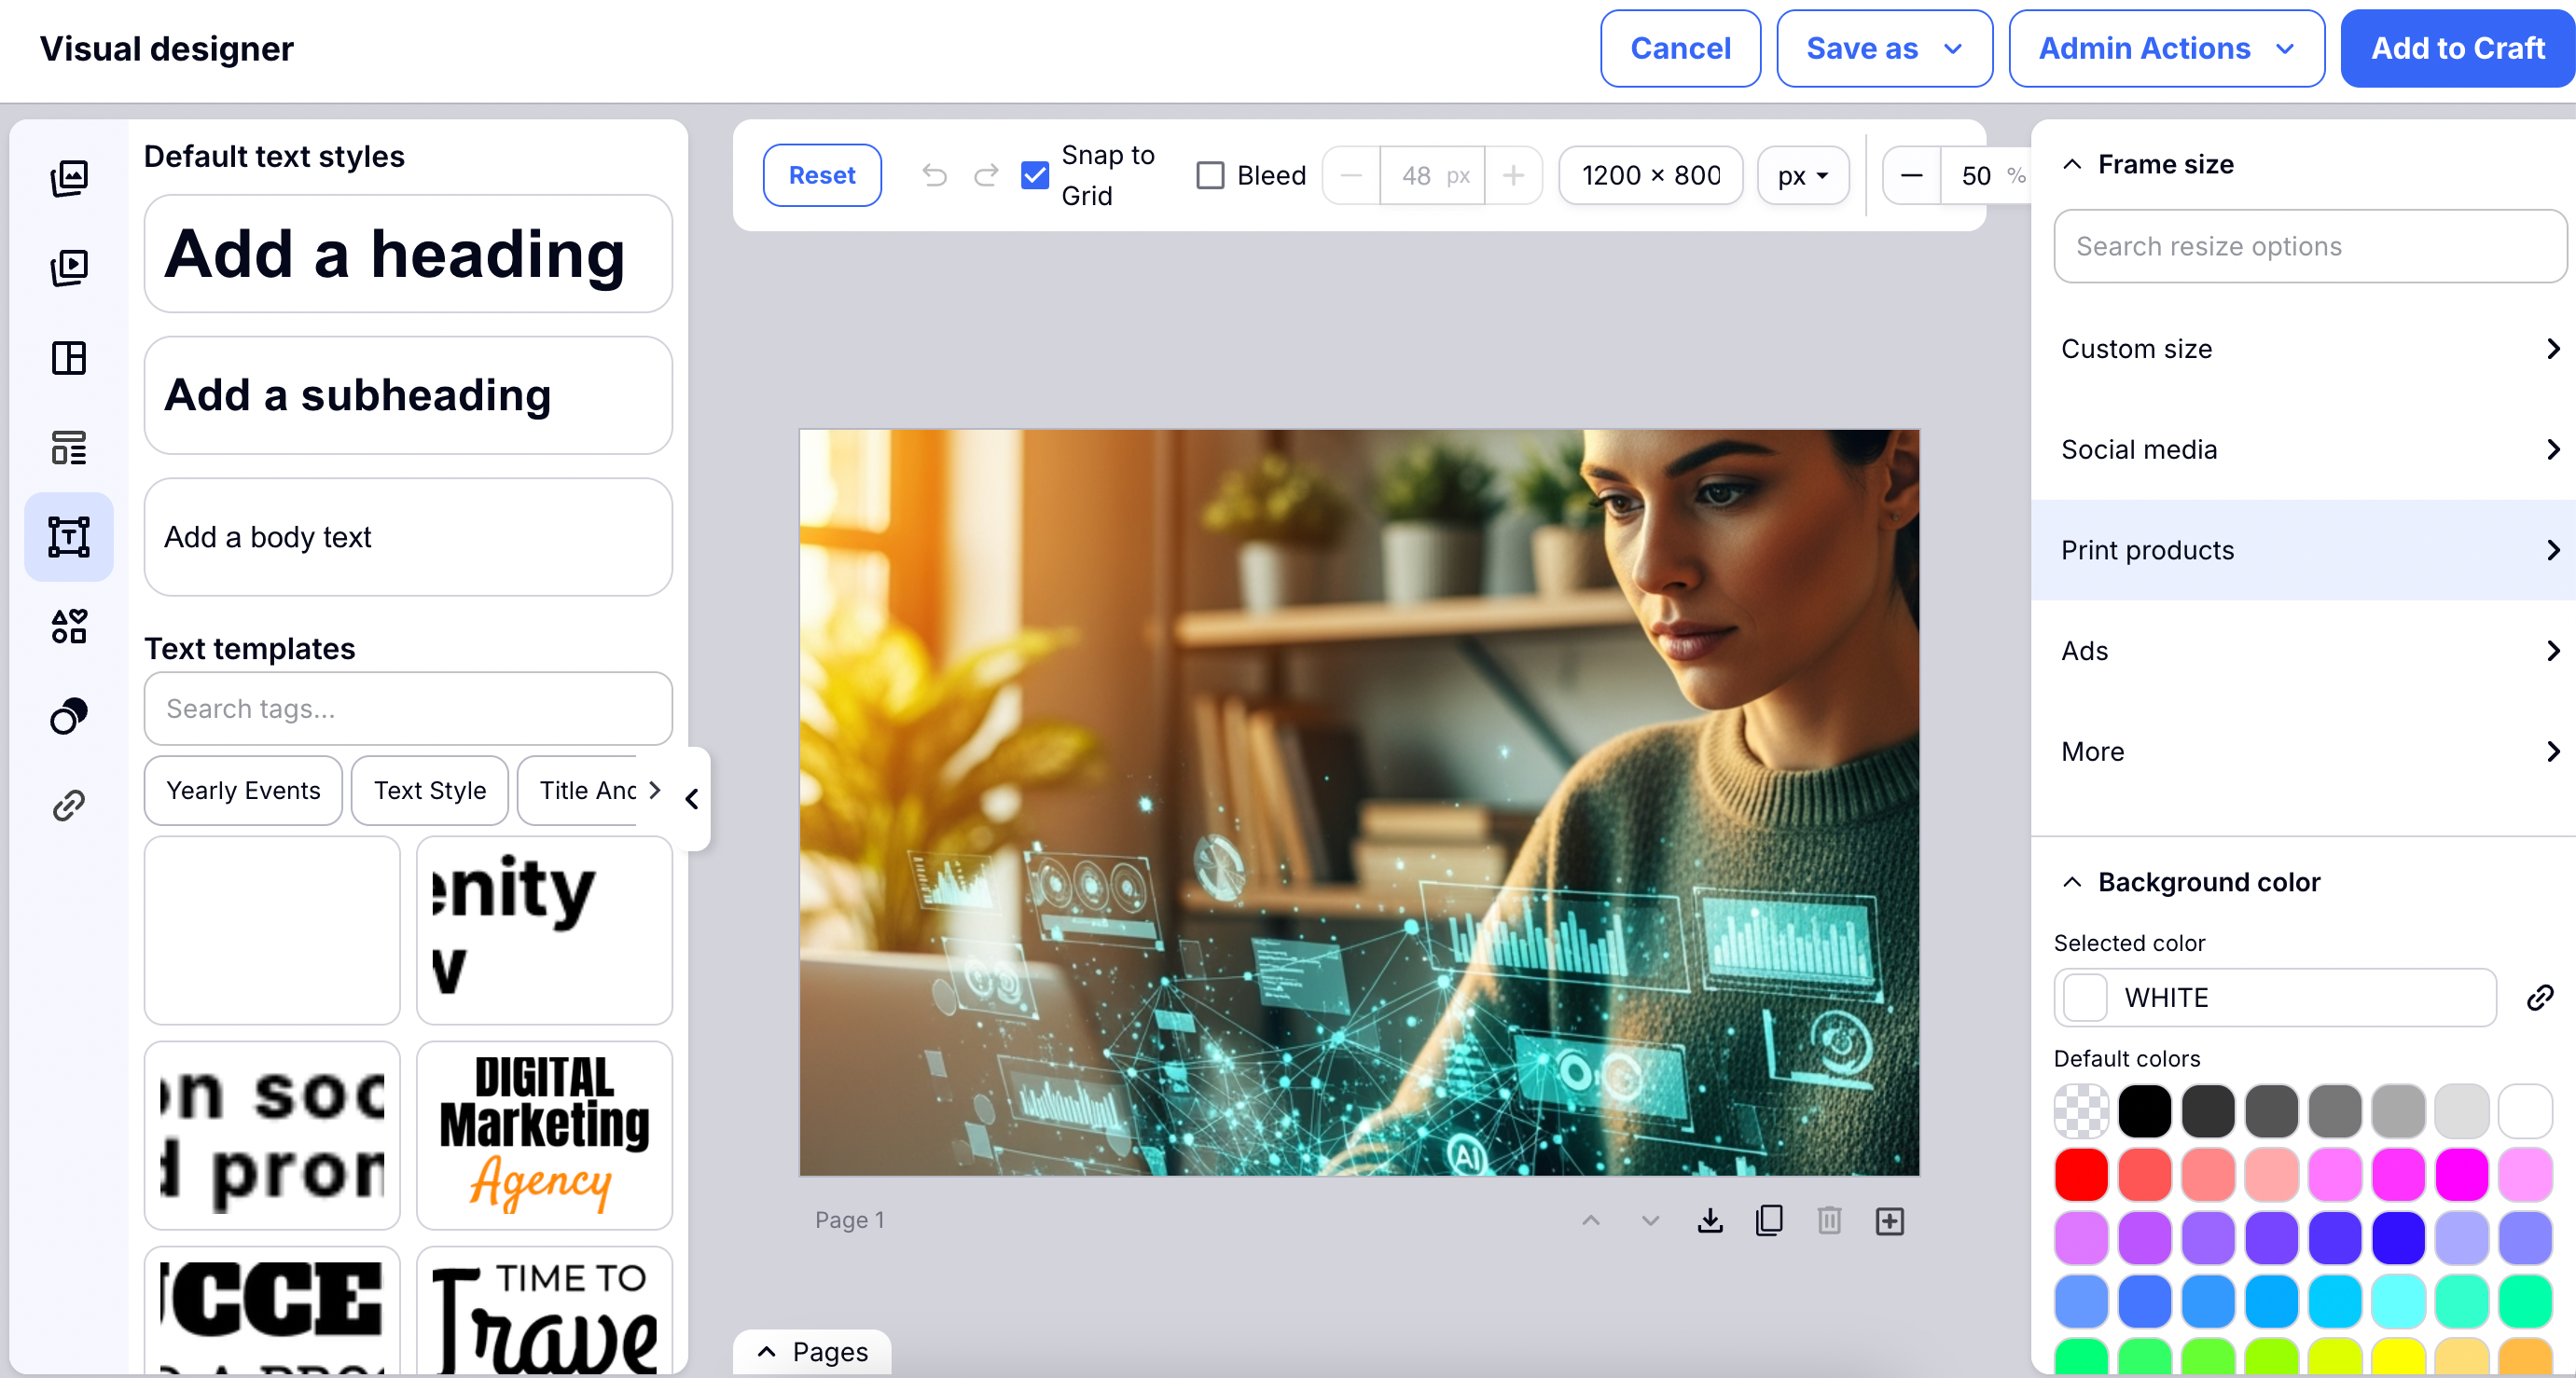The image size is (2576, 1378).
Task: Enable the Bleed checkbox
Action: click(1210, 175)
